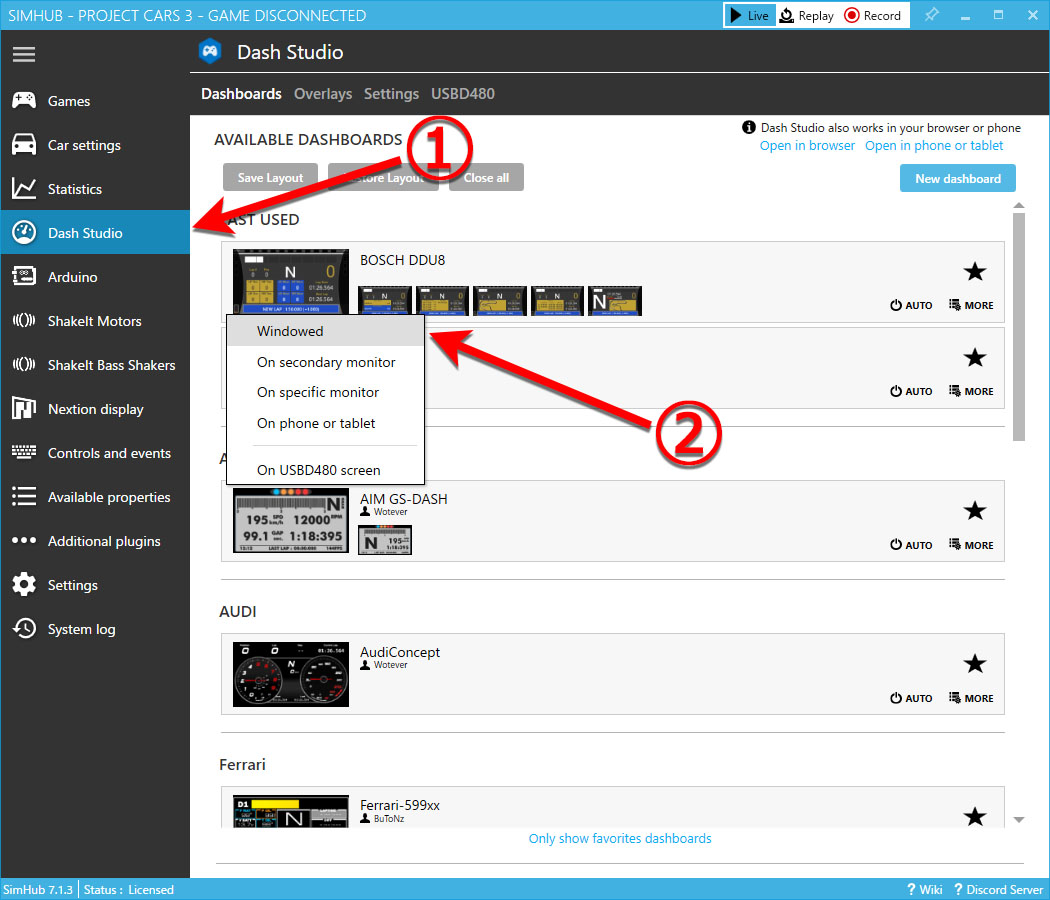Click the info icon beside browser note
Image resolution: width=1050 pixels, height=900 pixels.
(749, 127)
